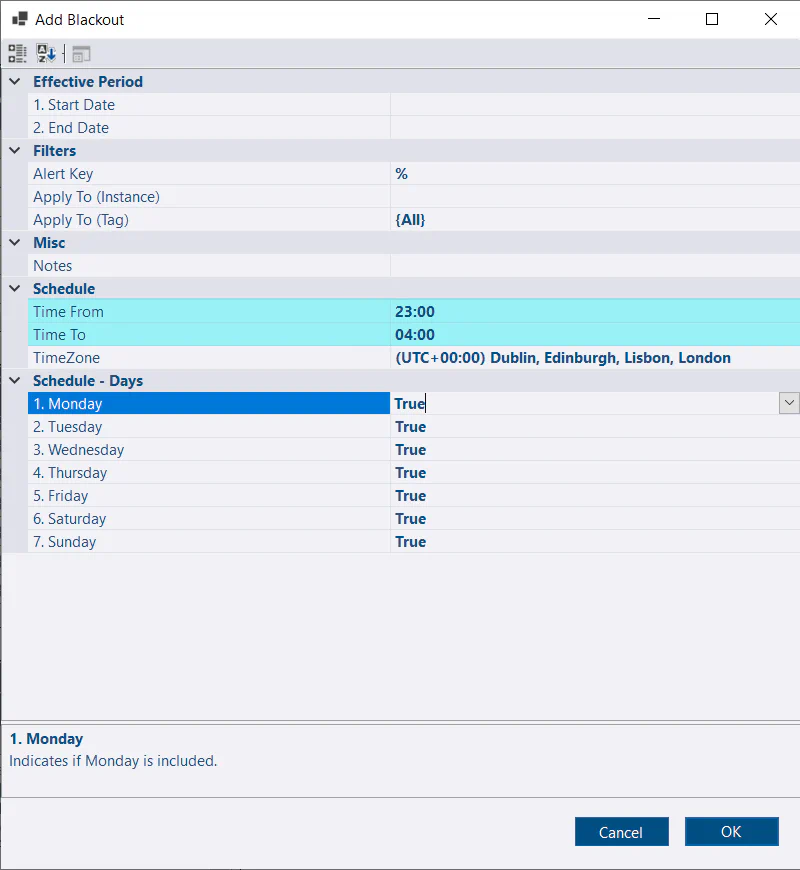Screen dimensions: 800x870
Task: Collapse the Schedule section
Action: coord(15,289)
